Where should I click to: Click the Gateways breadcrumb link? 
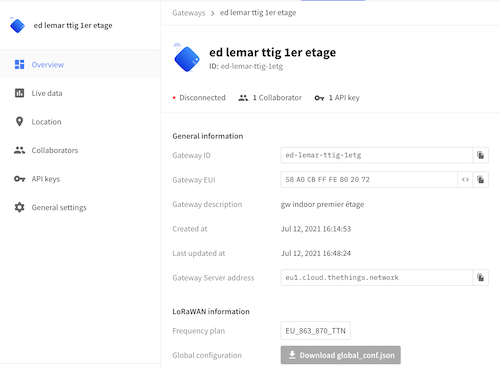[x=189, y=13]
